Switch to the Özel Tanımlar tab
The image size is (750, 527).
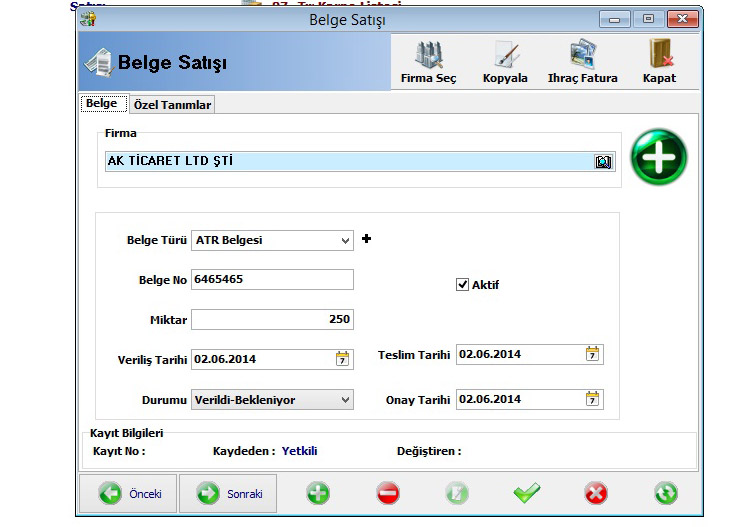click(172, 105)
